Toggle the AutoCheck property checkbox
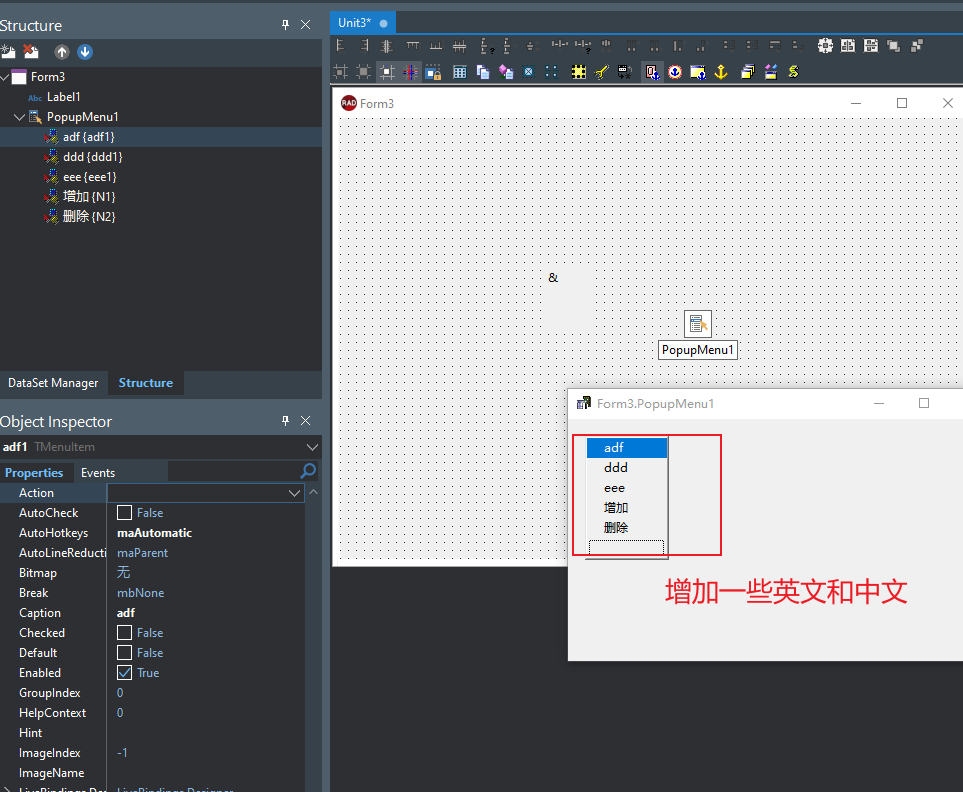The image size is (963, 792). tap(125, 513)
